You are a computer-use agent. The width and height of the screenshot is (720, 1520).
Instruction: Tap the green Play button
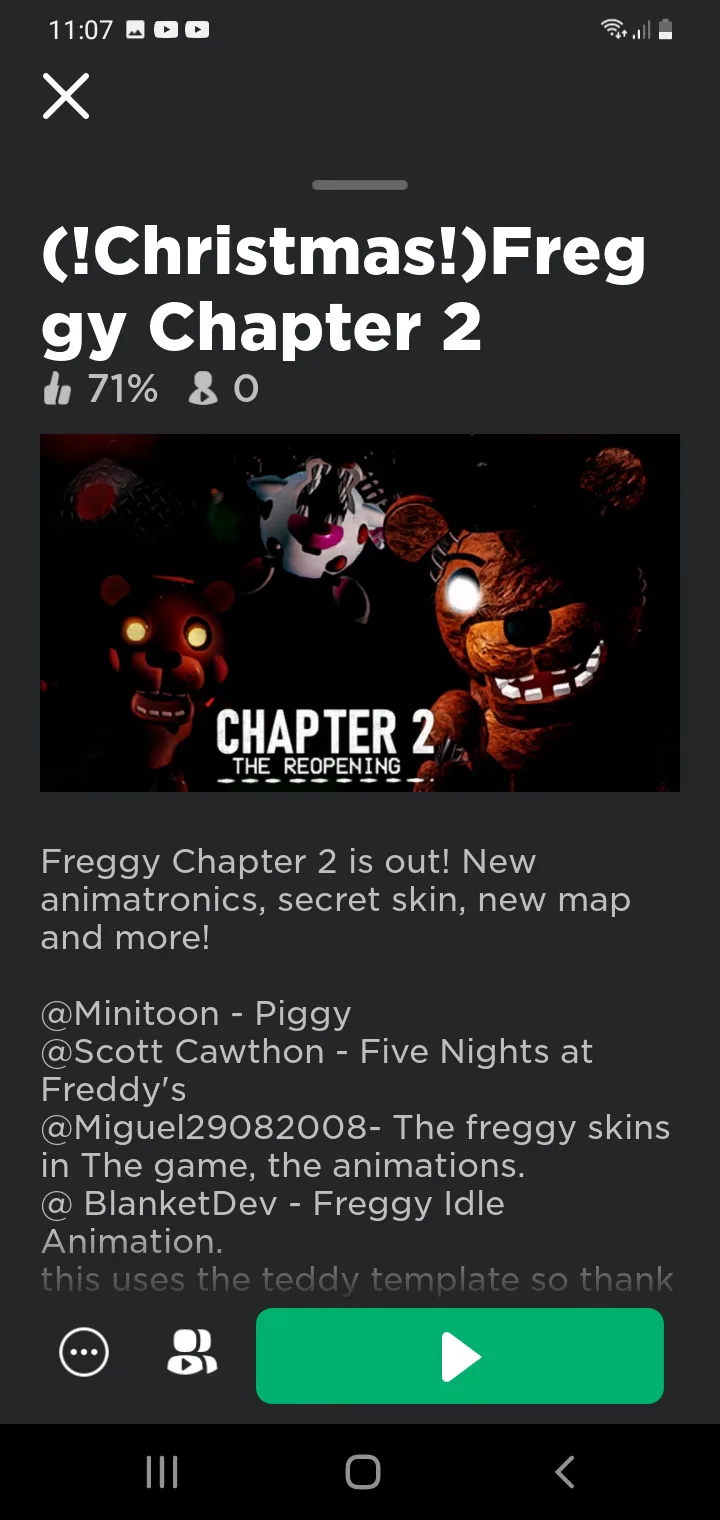[x=460, y=1356]
